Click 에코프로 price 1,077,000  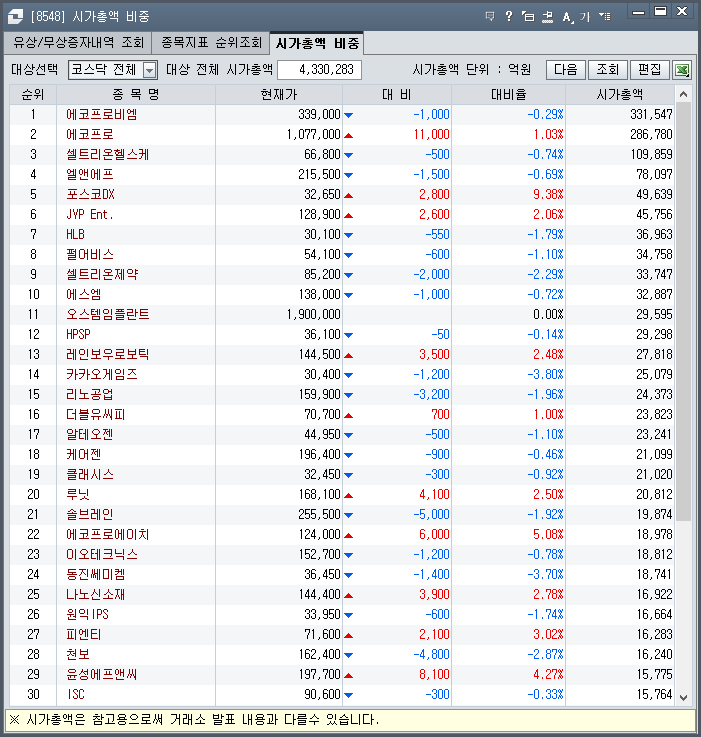tap(313, 134)
